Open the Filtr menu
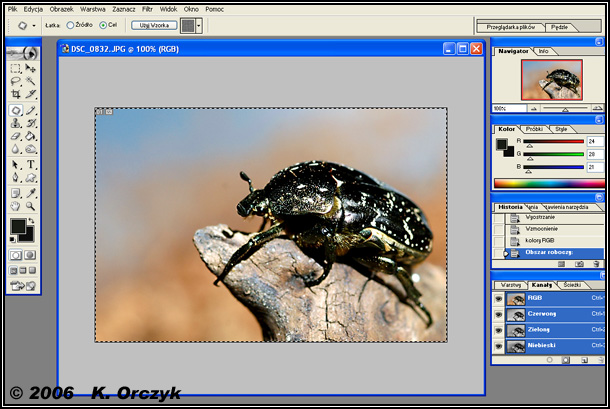This screenshot has height=409, width=610. point(147,8)
